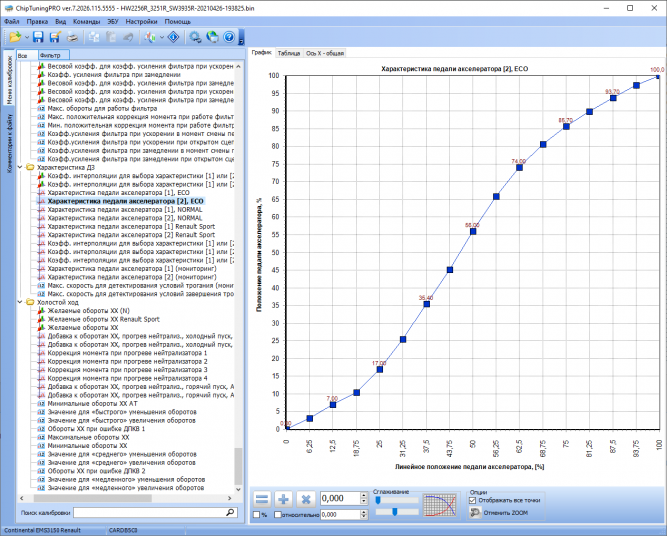Image resolution: width=667 pixels, height=536 pixels.
Task: Click the magnifier search icon
Action: 230,512
